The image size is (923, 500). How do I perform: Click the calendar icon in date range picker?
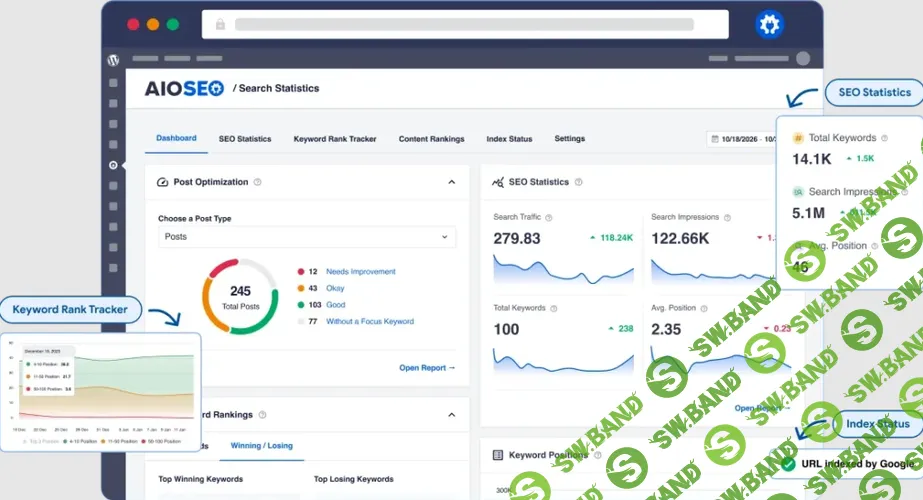coord(714,139)
